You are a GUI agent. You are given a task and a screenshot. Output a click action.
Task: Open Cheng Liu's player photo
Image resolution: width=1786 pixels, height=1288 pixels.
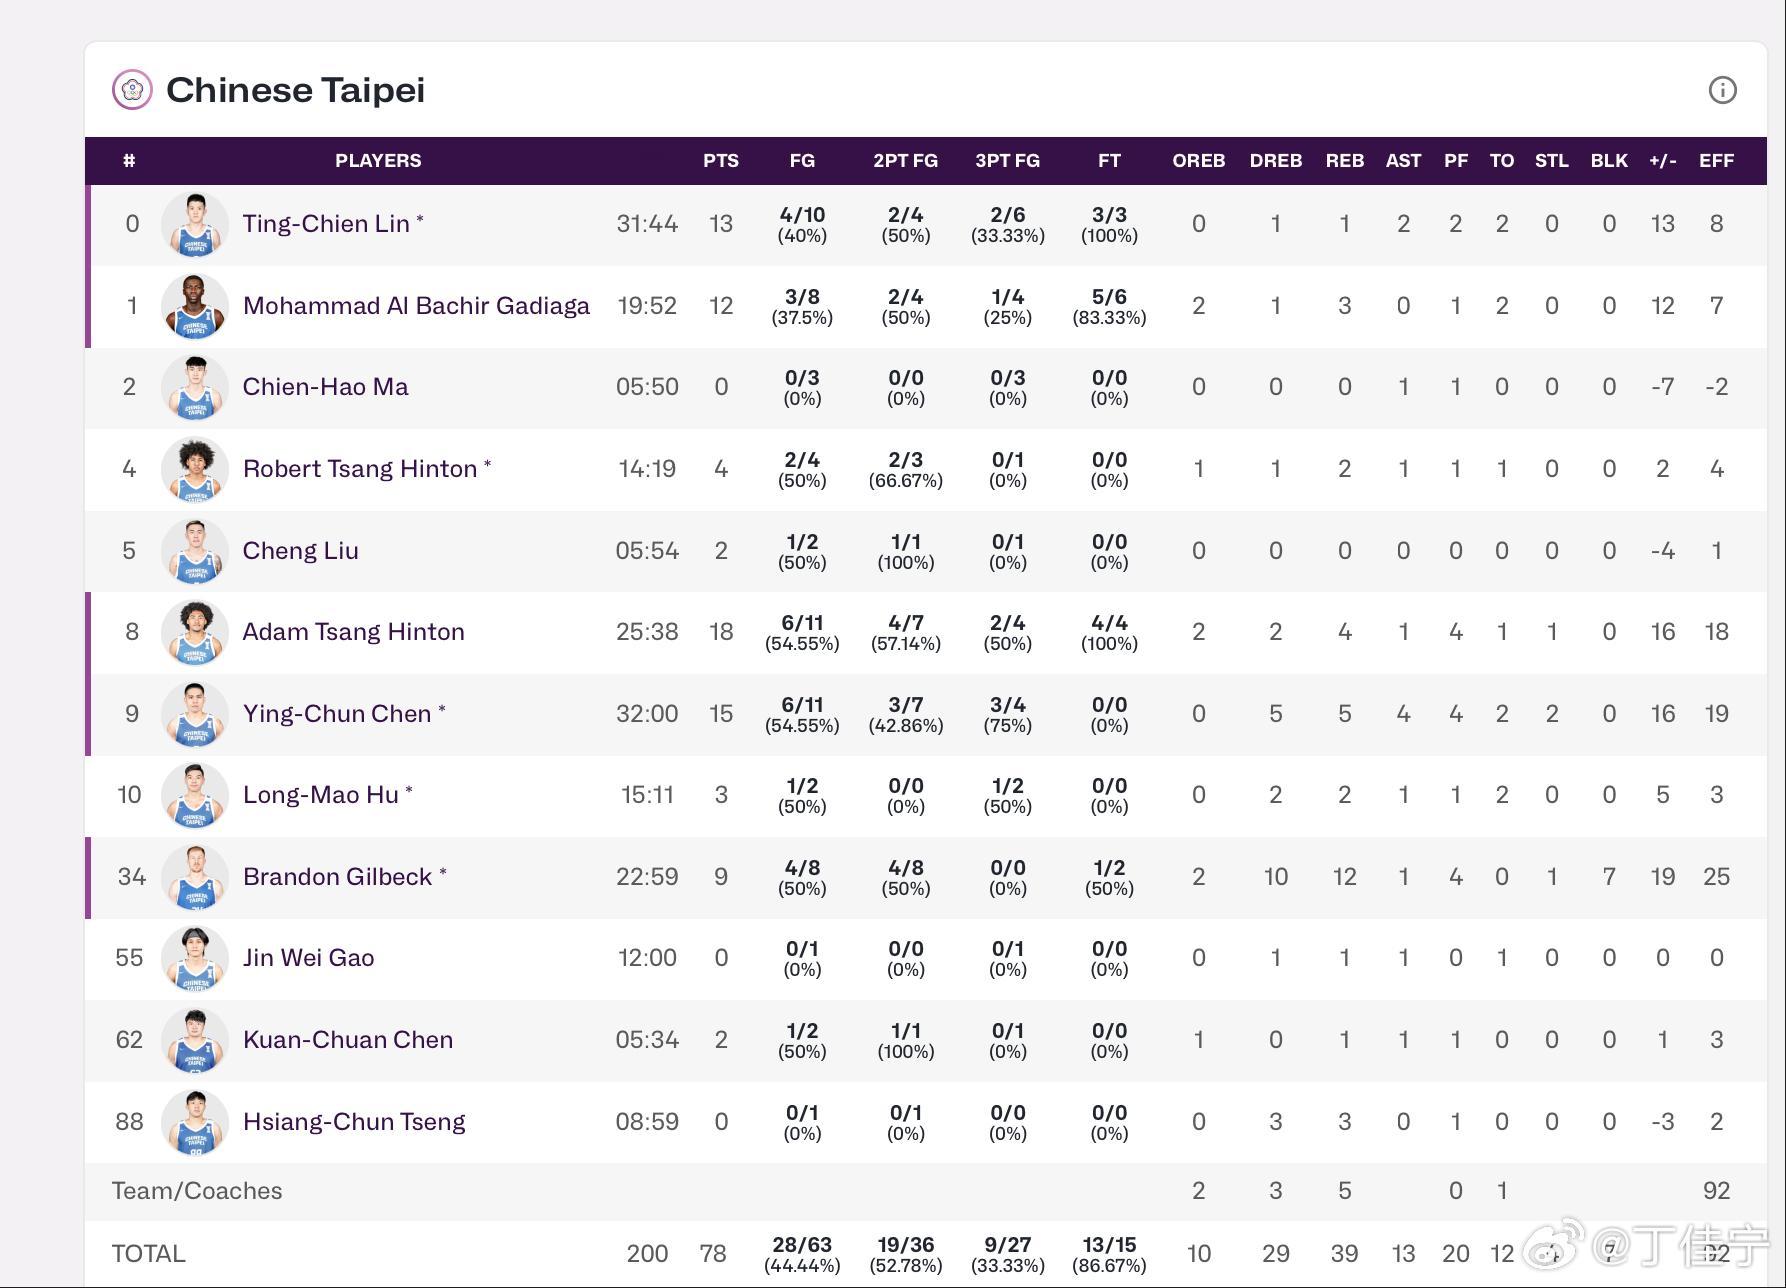pos(195,551)
